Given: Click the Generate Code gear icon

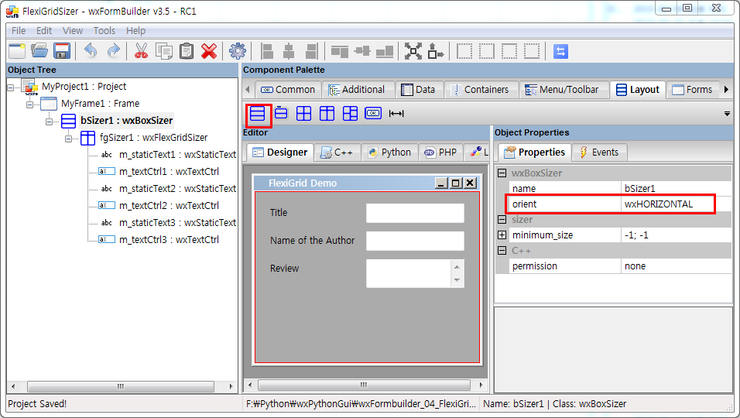Looking at the screenshot, I should click(237, 51).
